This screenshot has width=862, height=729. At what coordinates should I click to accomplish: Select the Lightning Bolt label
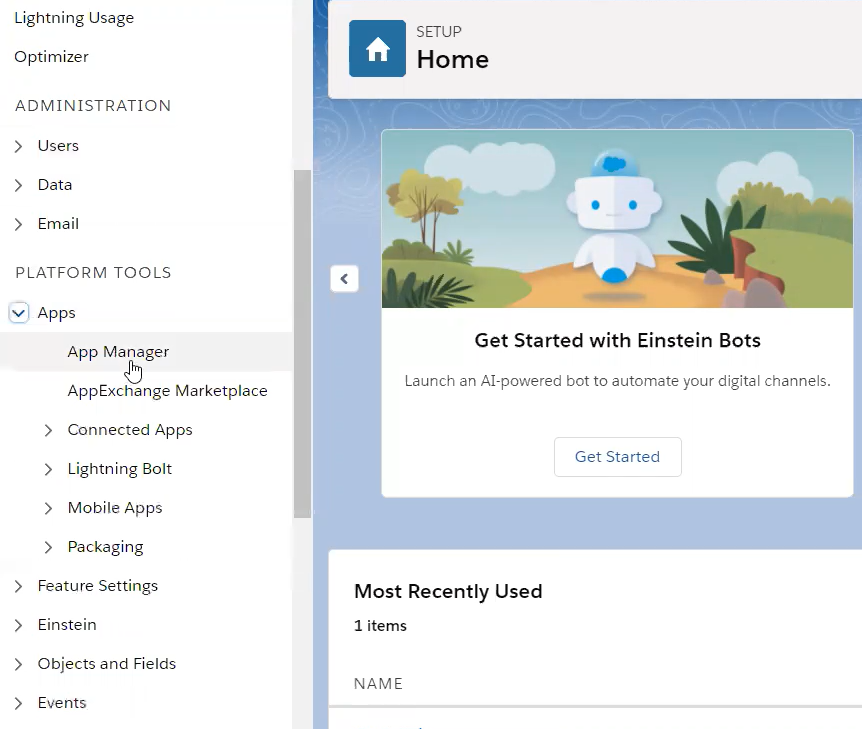click(119, 469)
